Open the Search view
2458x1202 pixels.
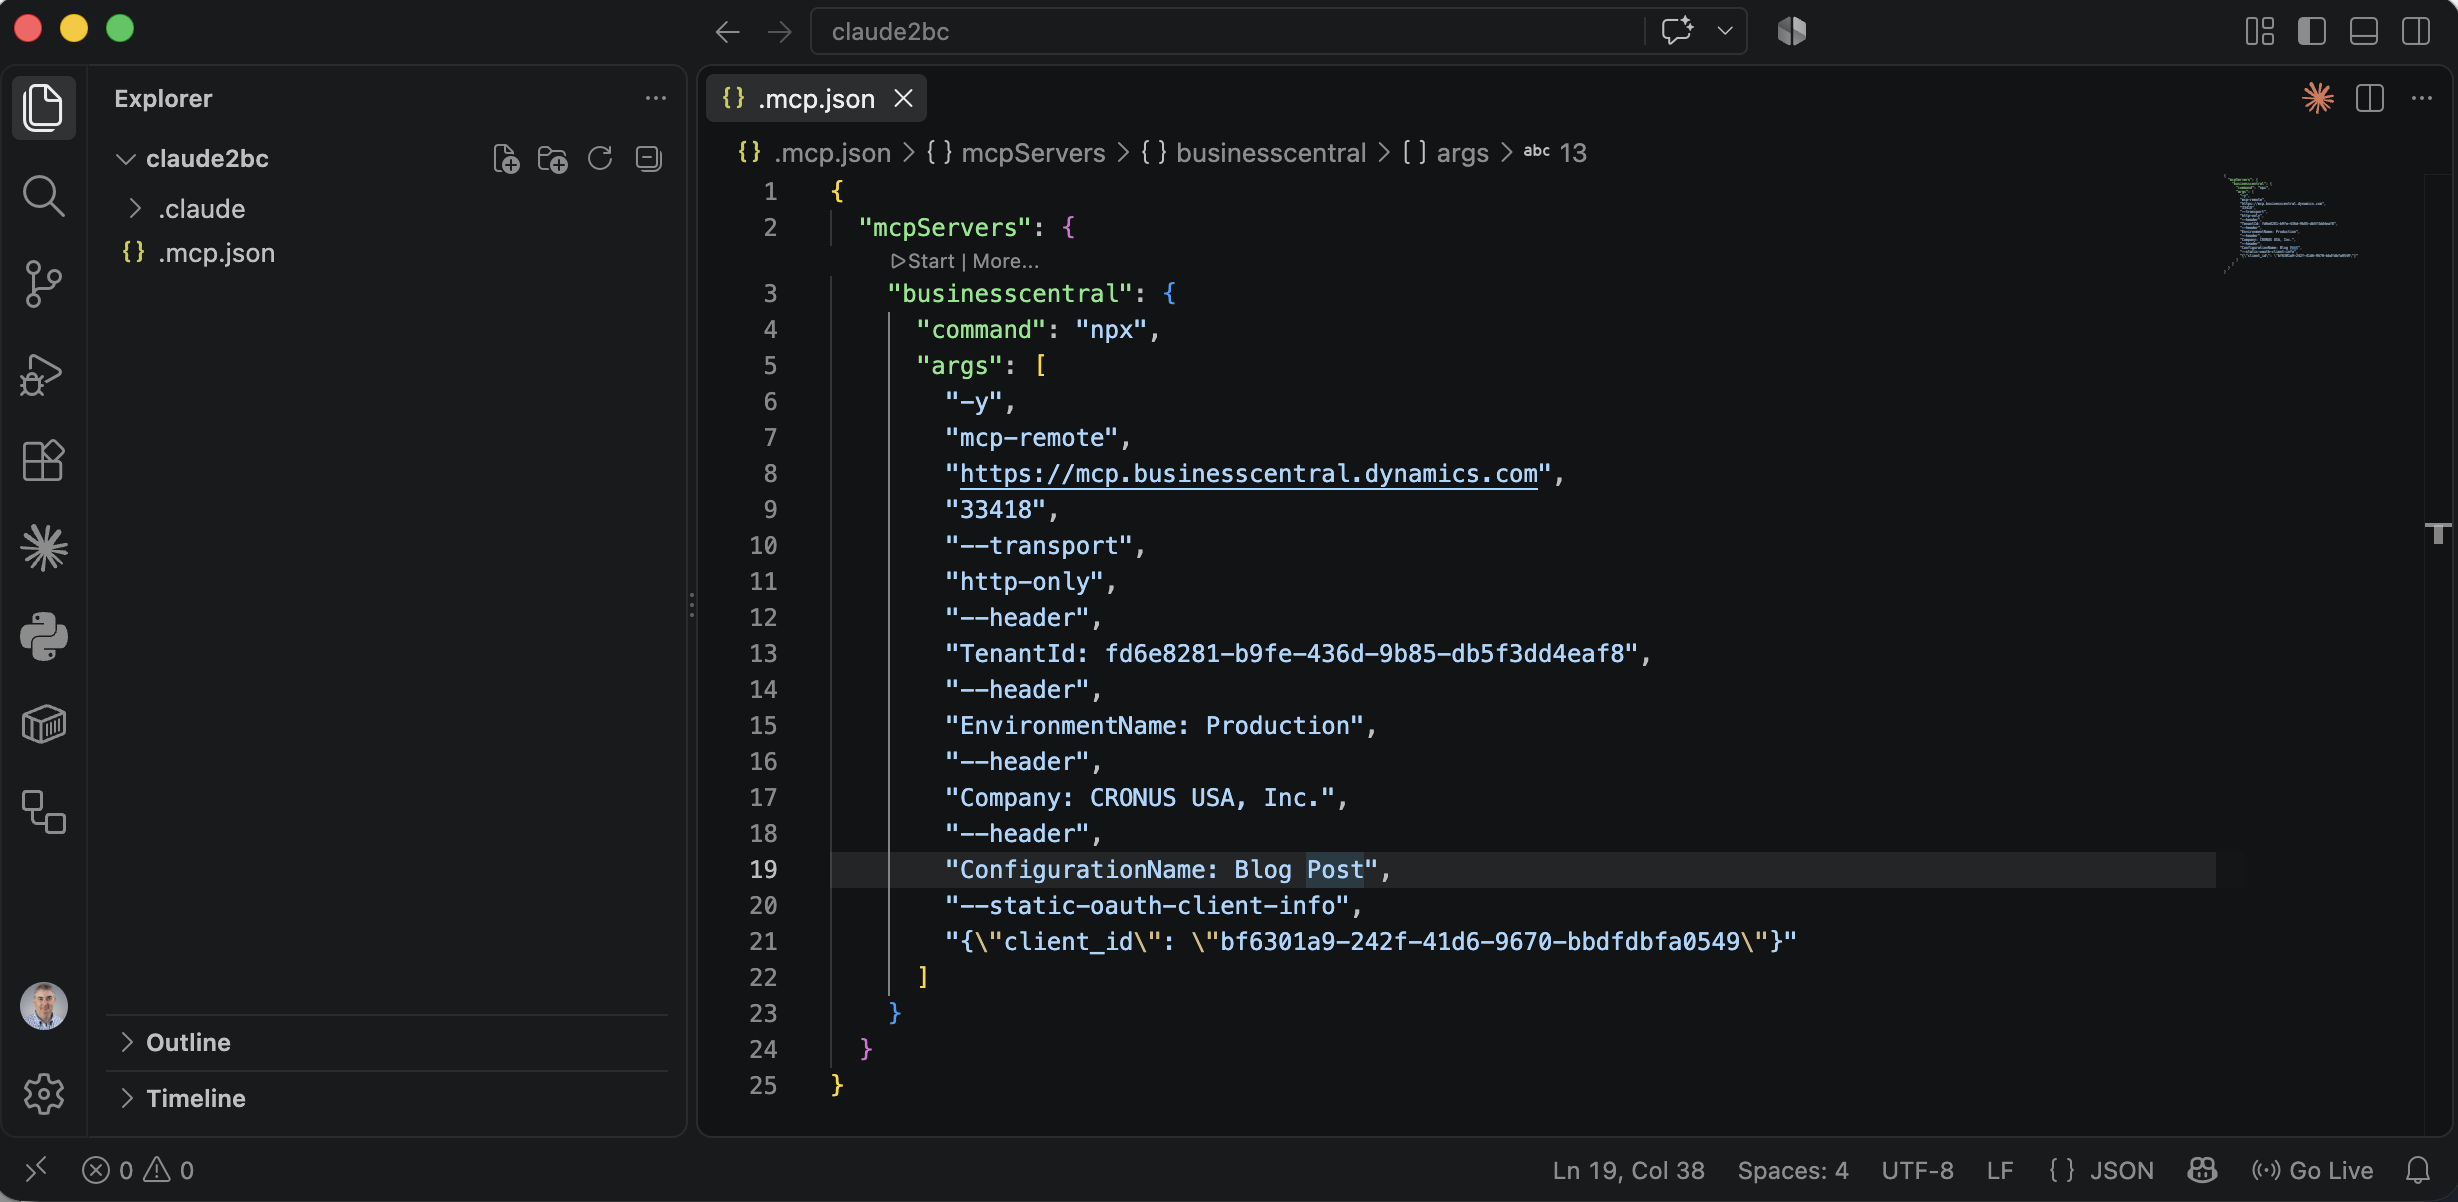[x=43, y=195]
